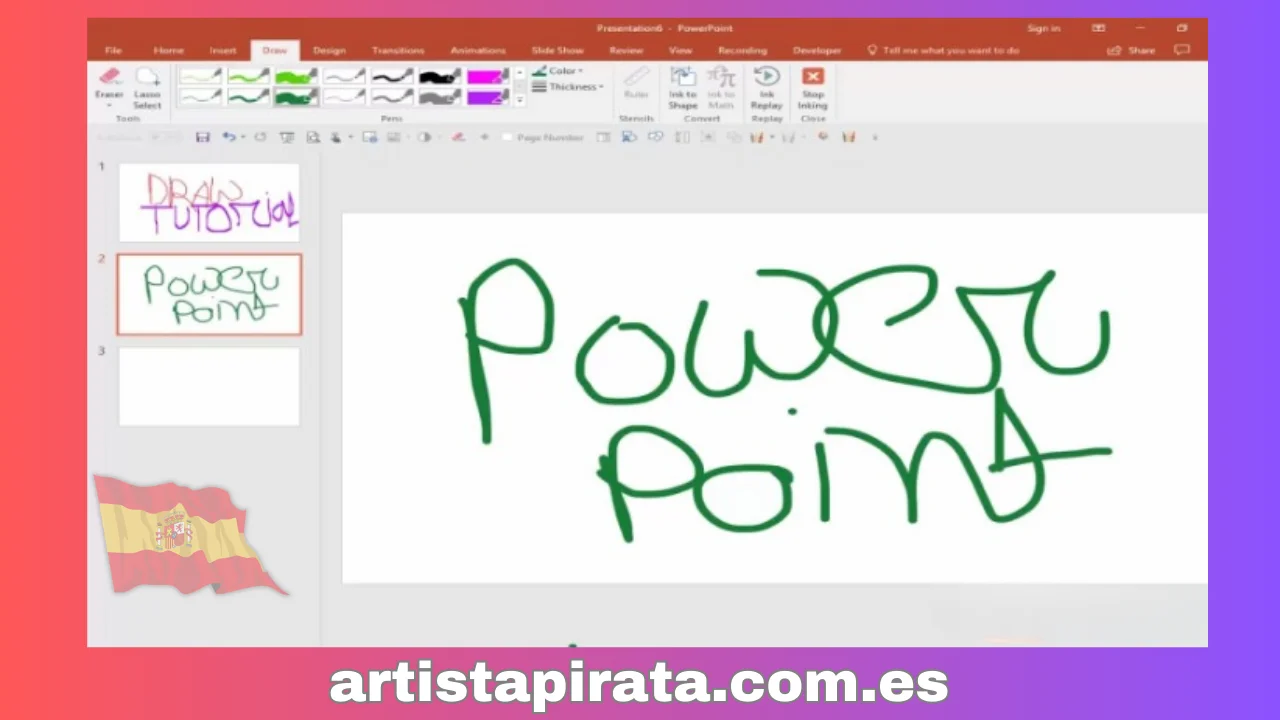Open the Undo history dropdown arrow

243,137
